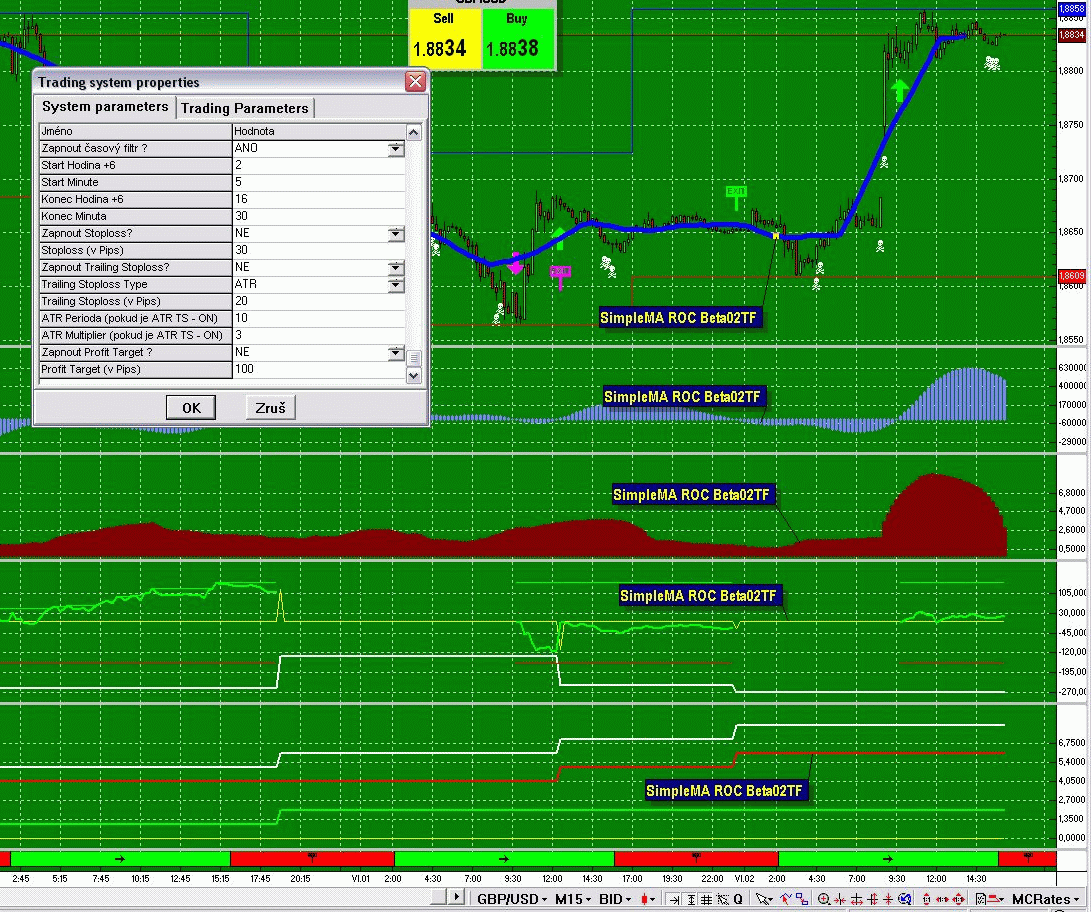This screenshot has height=912, width=1091.
Task: Close the Trading system properties dialog
Action: point(415,82)
